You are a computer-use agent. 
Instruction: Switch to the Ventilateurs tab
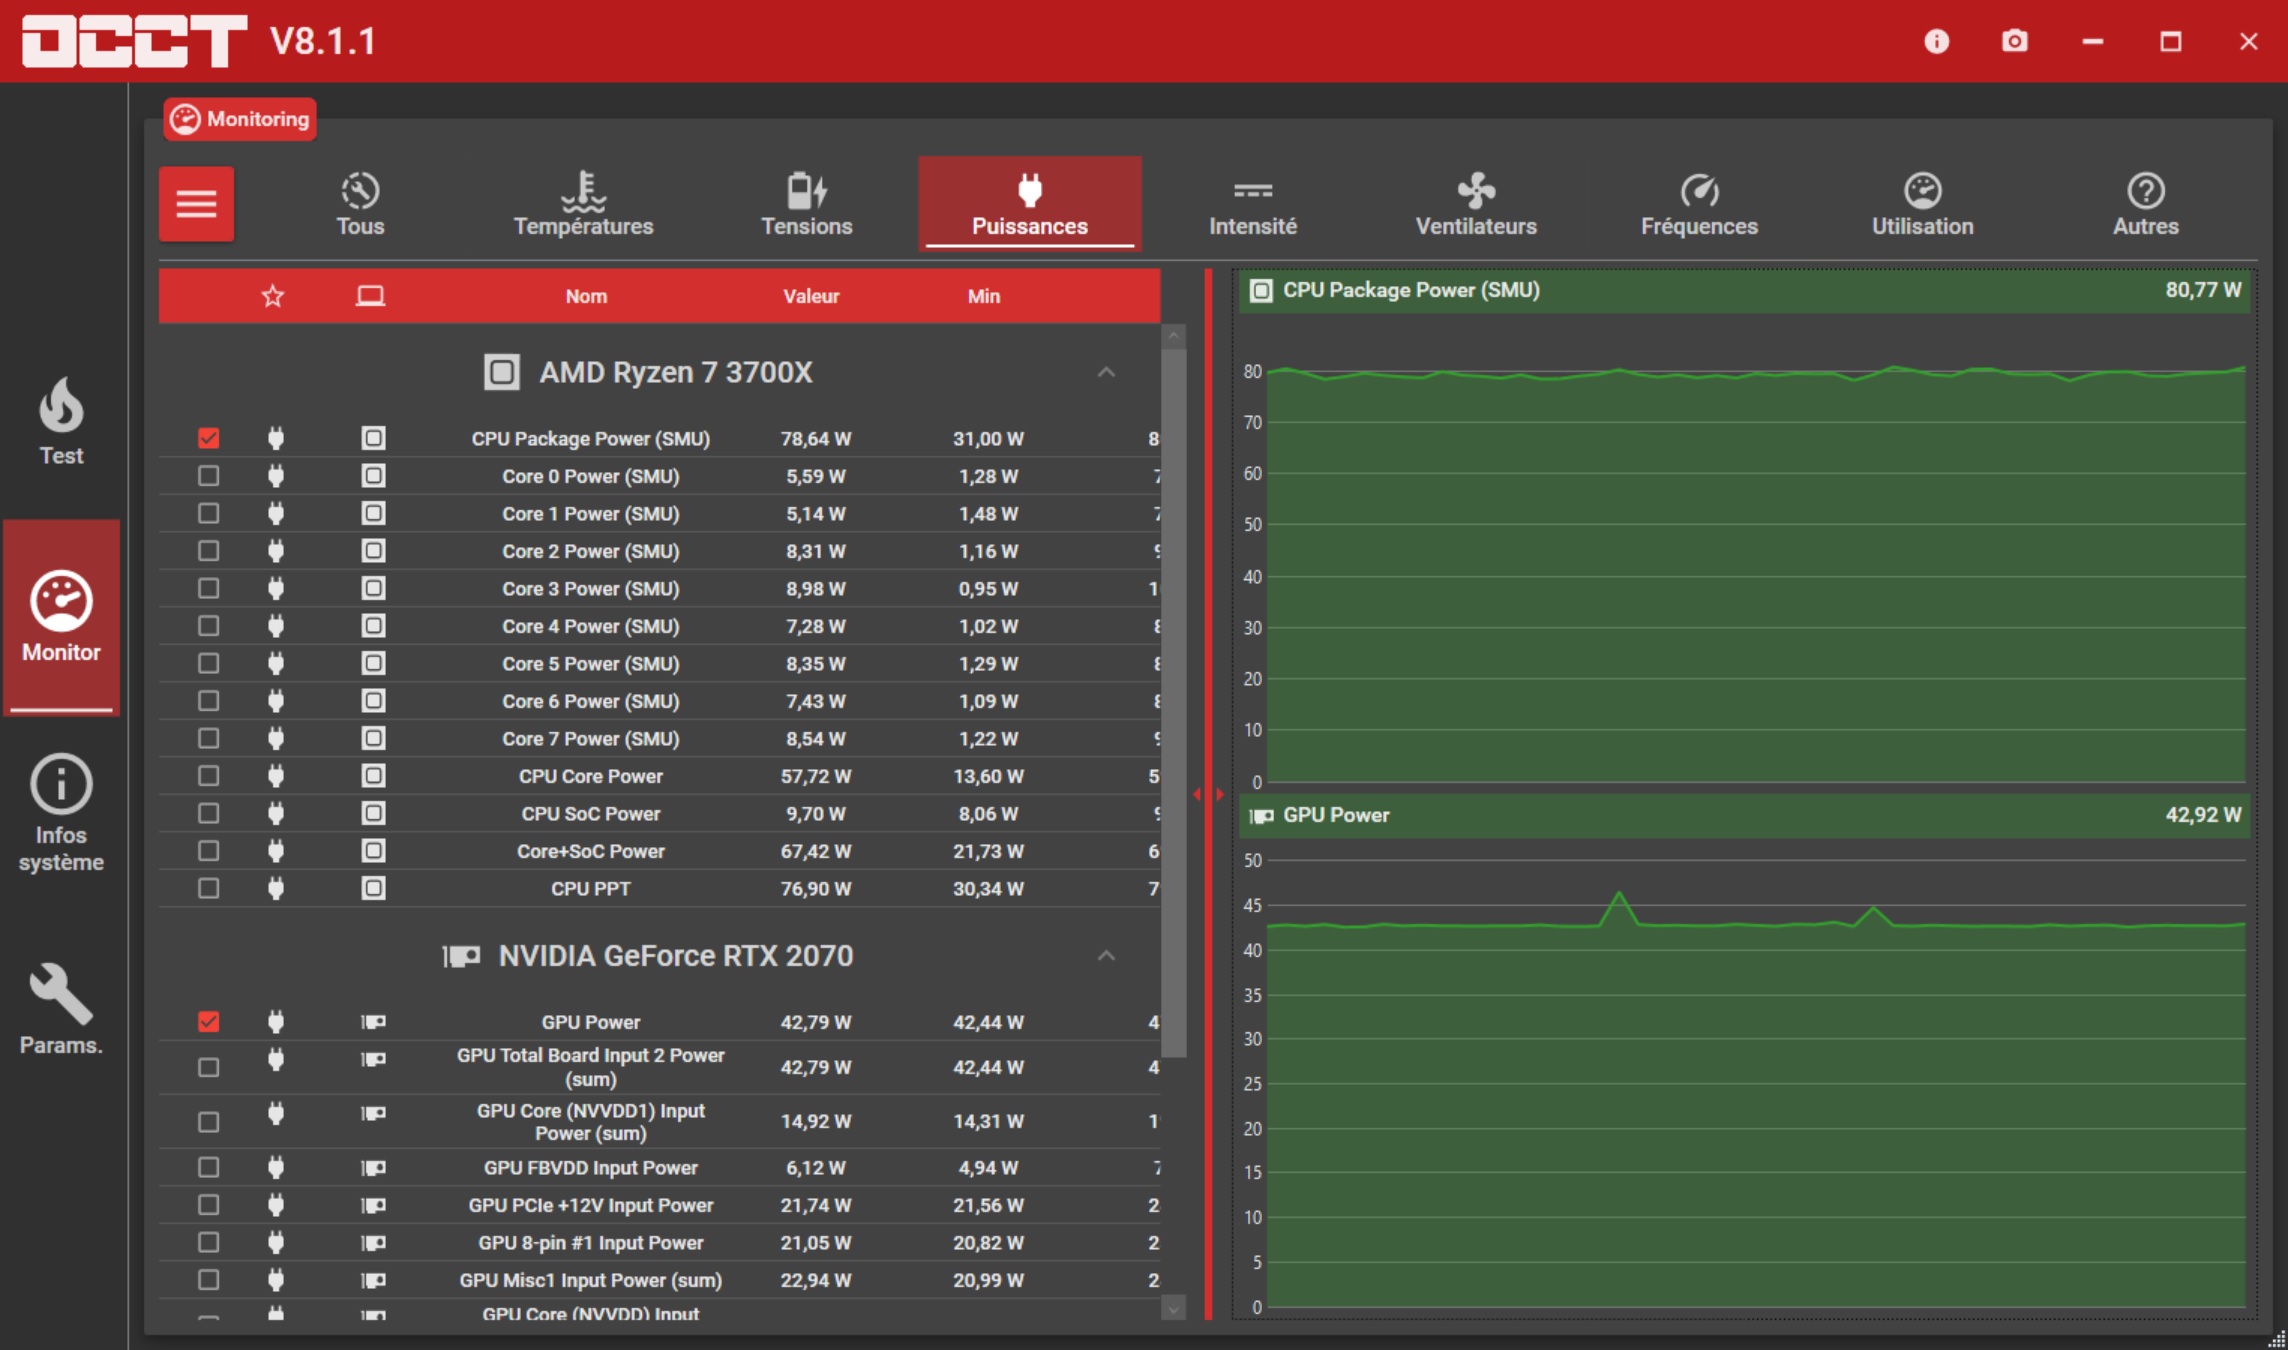[x=1476, y=204]
